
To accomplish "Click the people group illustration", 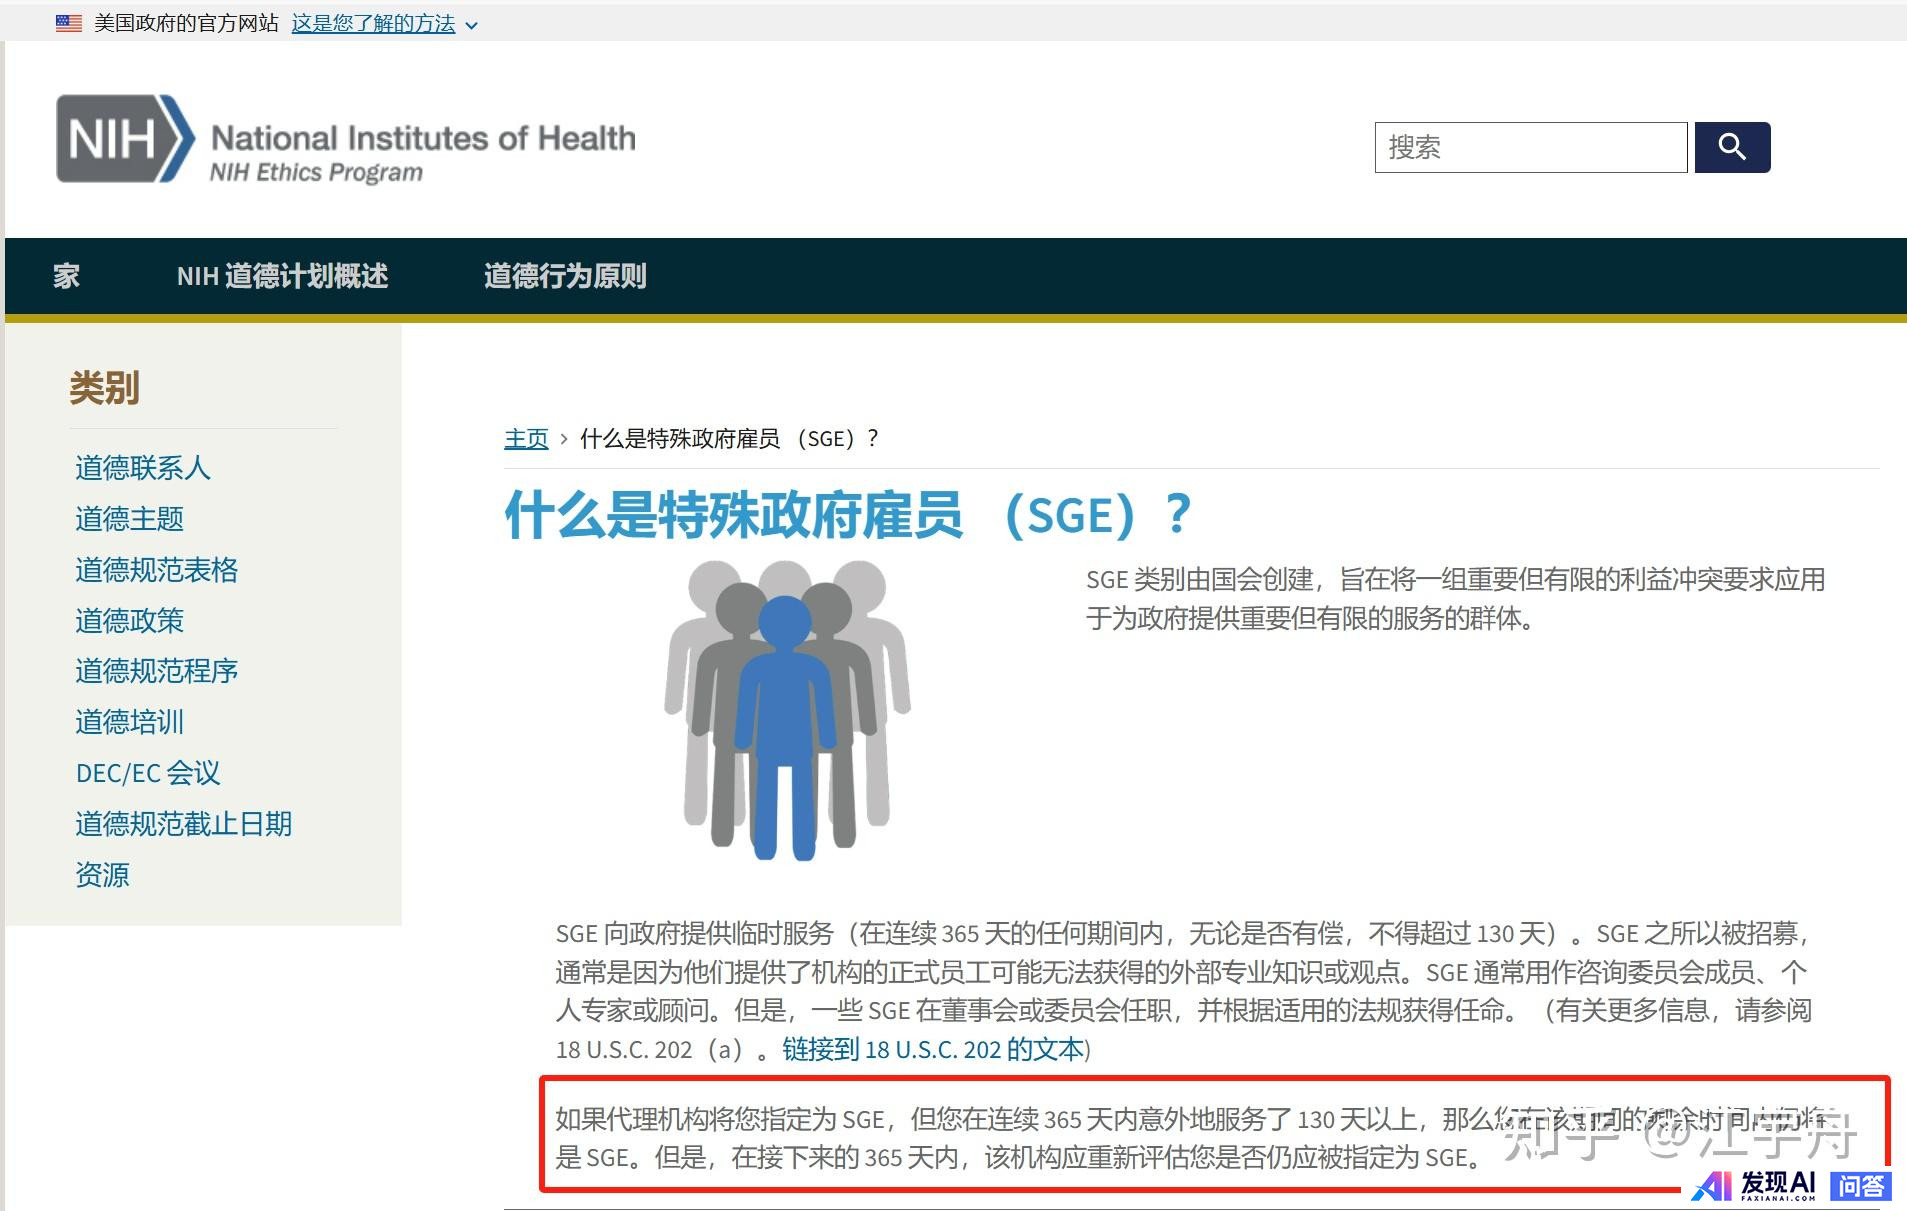I will pos(787,709).
